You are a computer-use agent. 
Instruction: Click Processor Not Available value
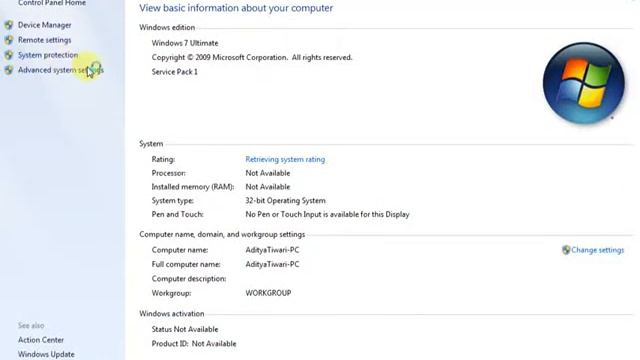(268, 173)
